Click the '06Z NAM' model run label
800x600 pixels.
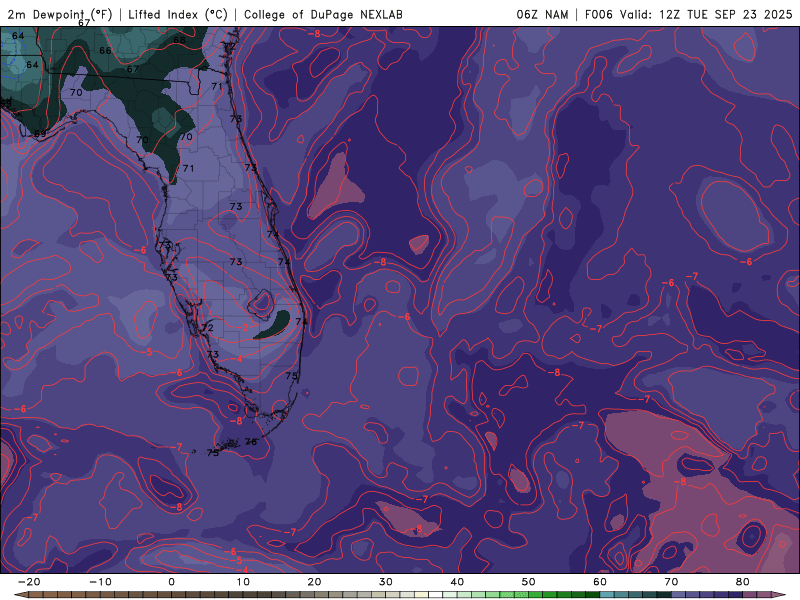point(542,15)
